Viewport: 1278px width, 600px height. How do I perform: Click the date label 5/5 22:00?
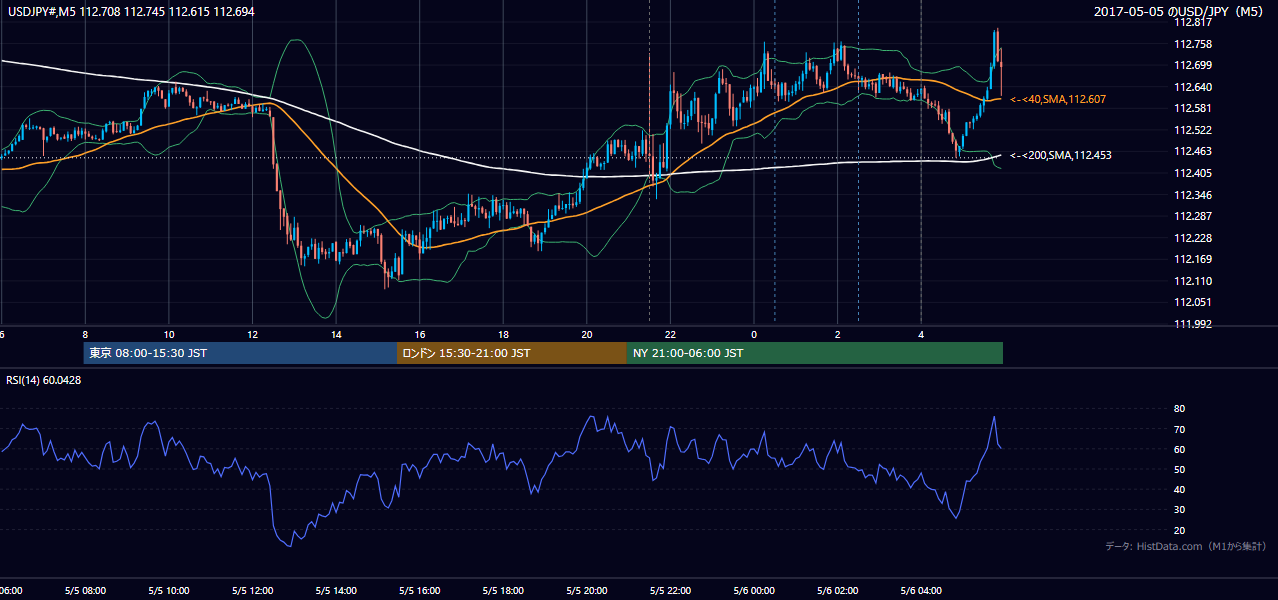click(671, 591)
